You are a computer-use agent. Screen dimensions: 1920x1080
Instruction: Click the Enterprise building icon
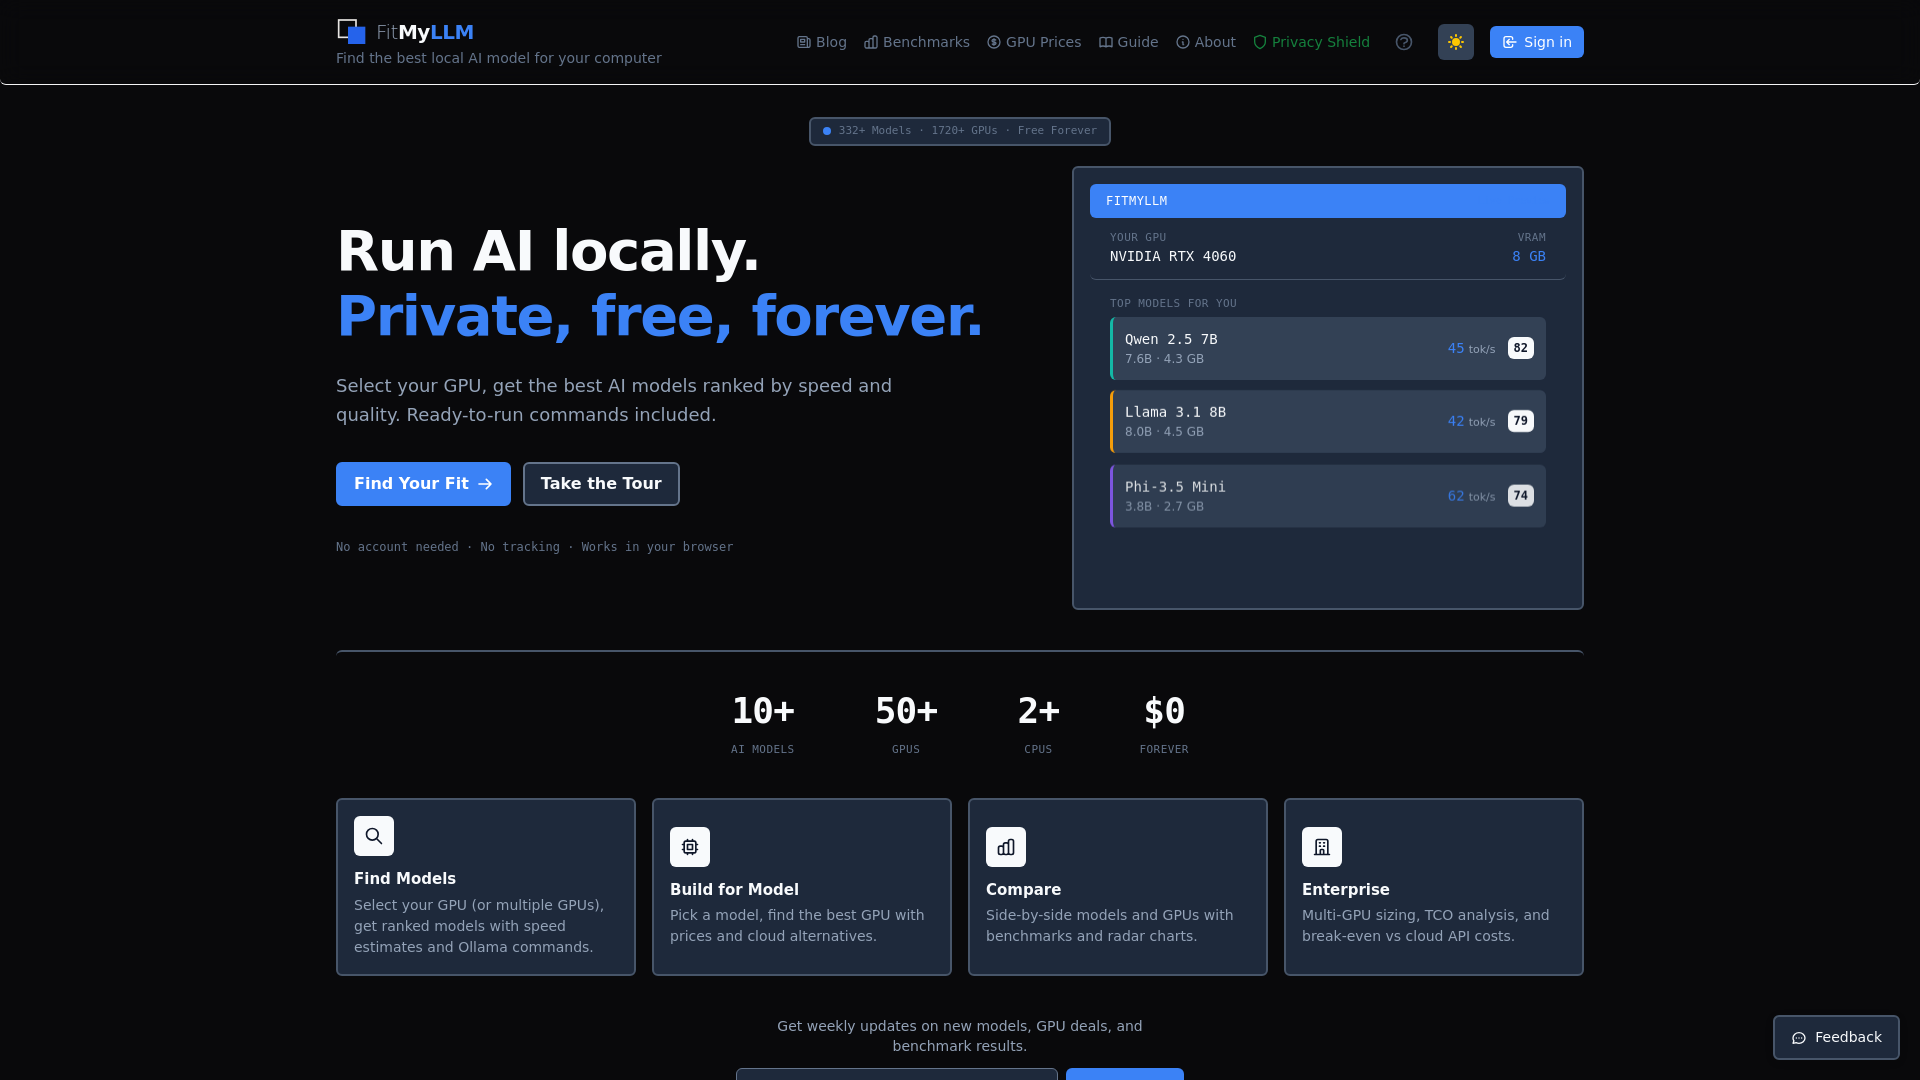pyautogui.click(x=1322, y=847)
